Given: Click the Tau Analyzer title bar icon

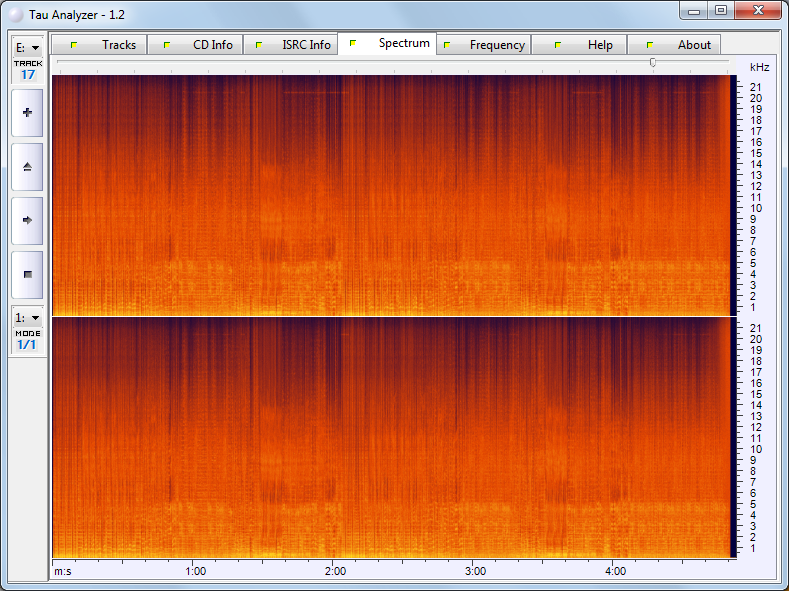Looking at the screenshot, I should coord(16,11).
